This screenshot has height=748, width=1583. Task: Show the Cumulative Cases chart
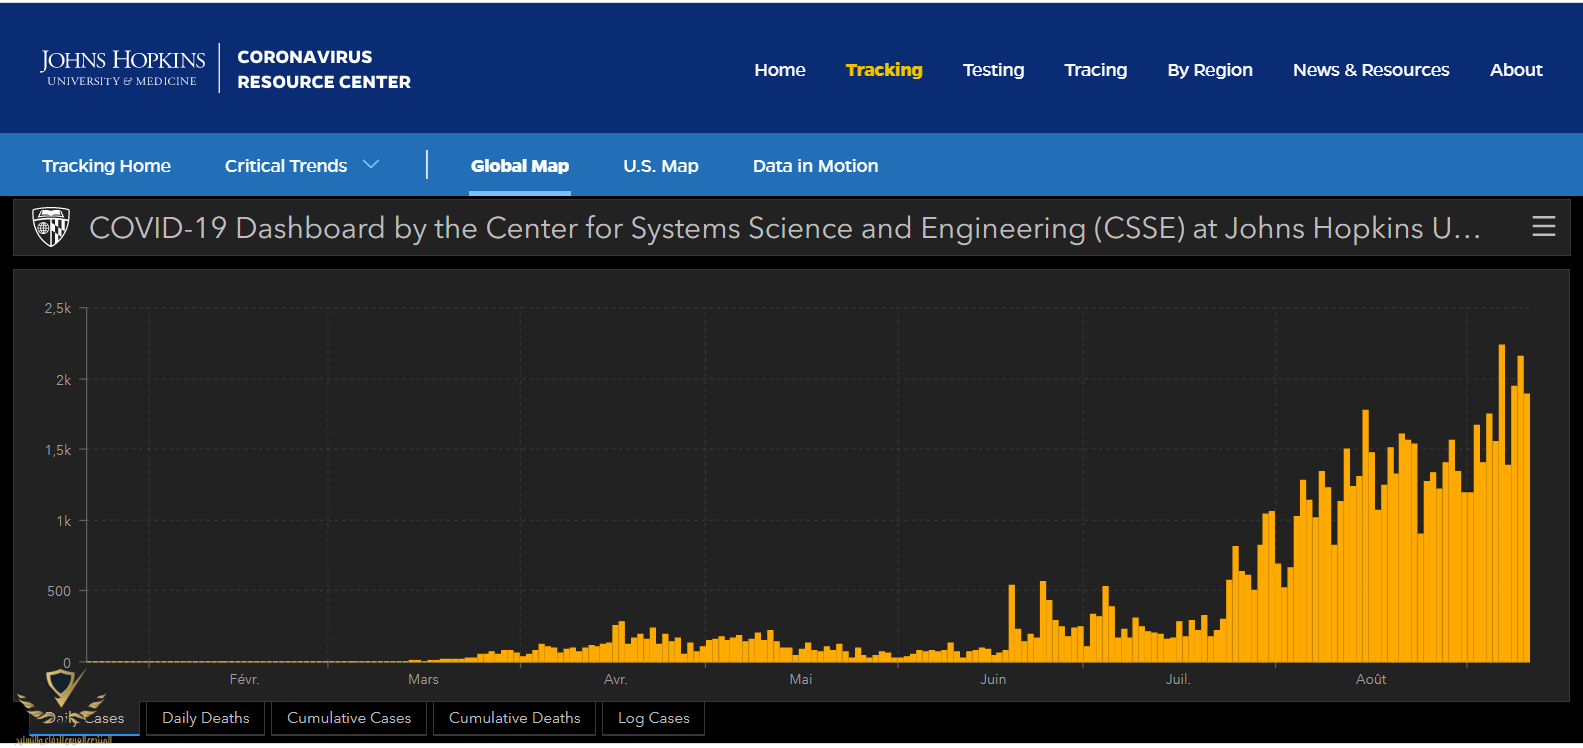point(349,718)
